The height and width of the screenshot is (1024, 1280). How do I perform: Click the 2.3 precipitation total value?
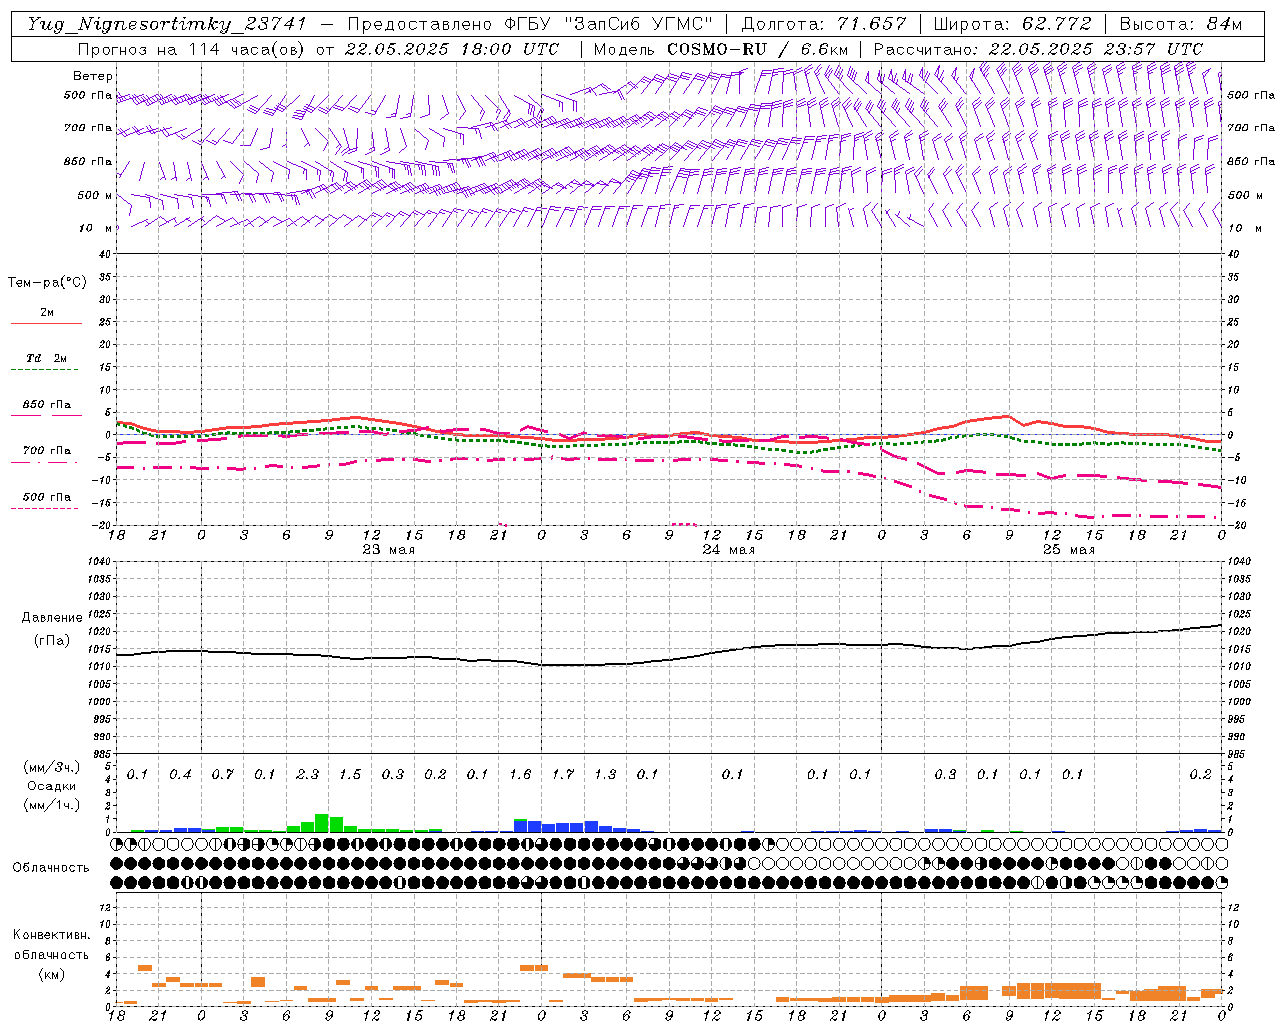tap(308, 775)
